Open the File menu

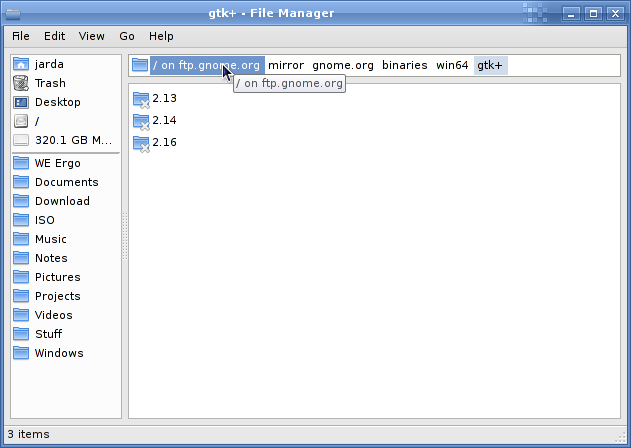pyautogui.click(x=21, y=36)
